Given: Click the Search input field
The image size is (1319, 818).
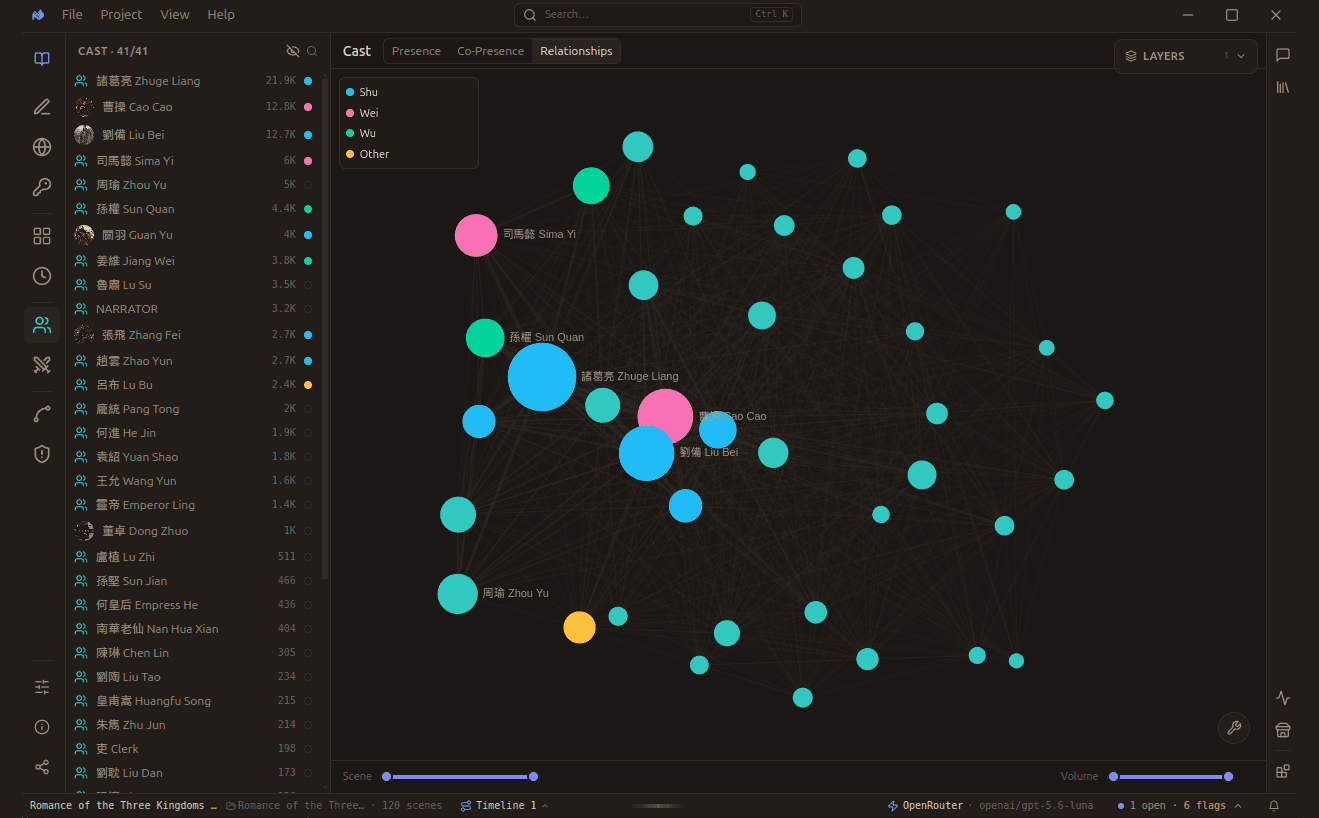Looking at the screenshot, I should (658, 15).
